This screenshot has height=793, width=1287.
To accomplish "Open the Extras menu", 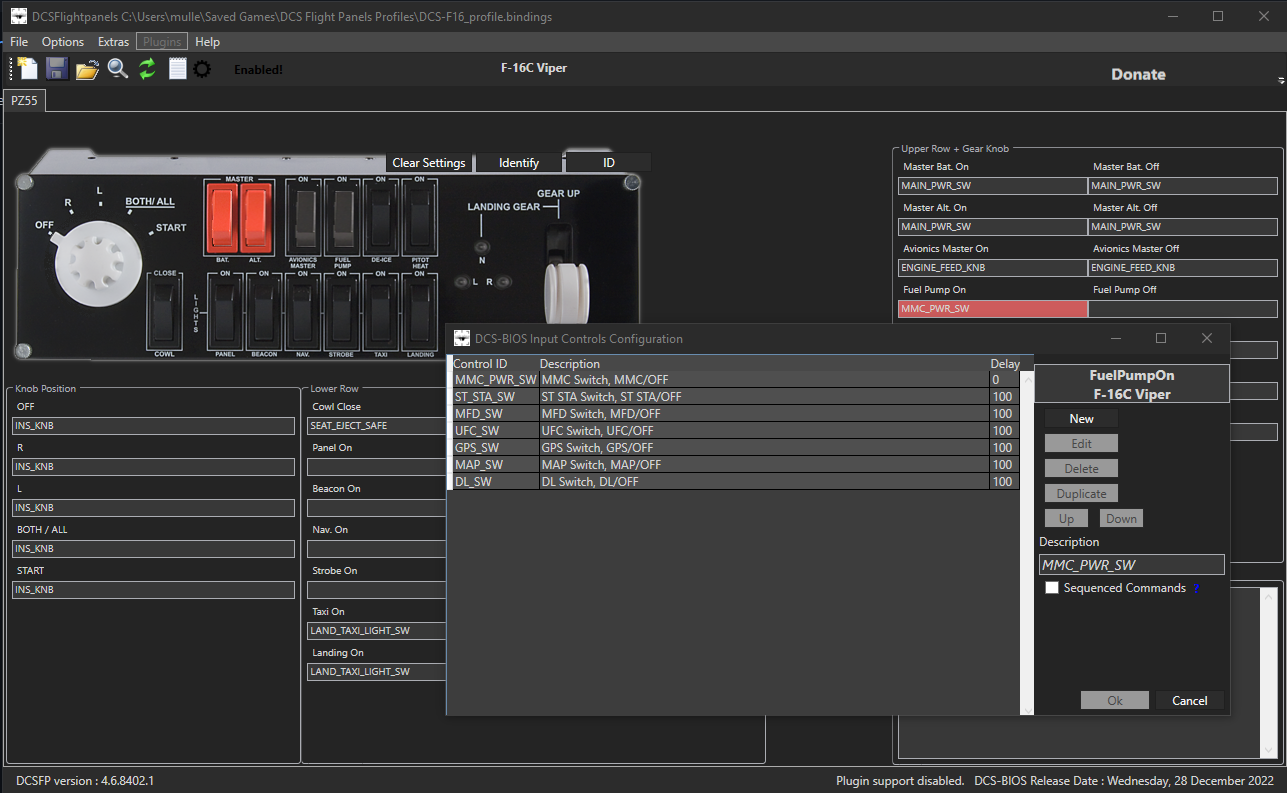I will coord(113,42).
